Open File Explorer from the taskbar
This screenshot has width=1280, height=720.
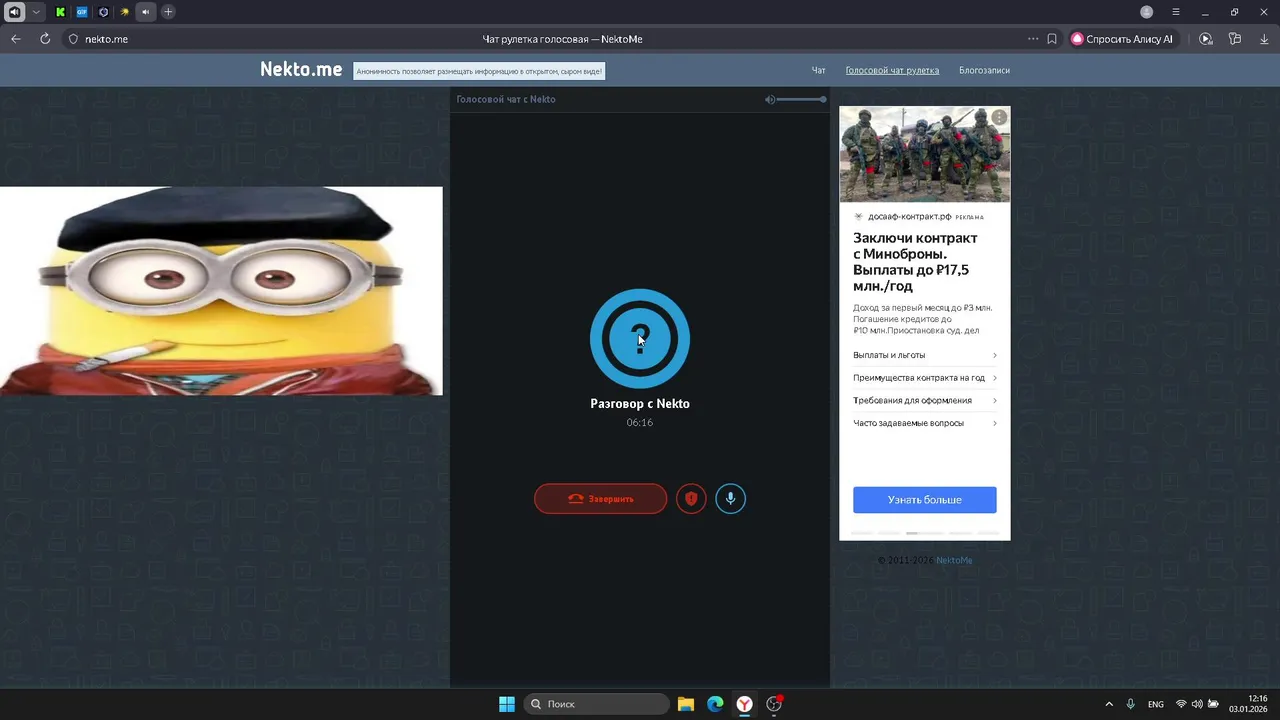[x=685, y=704]
